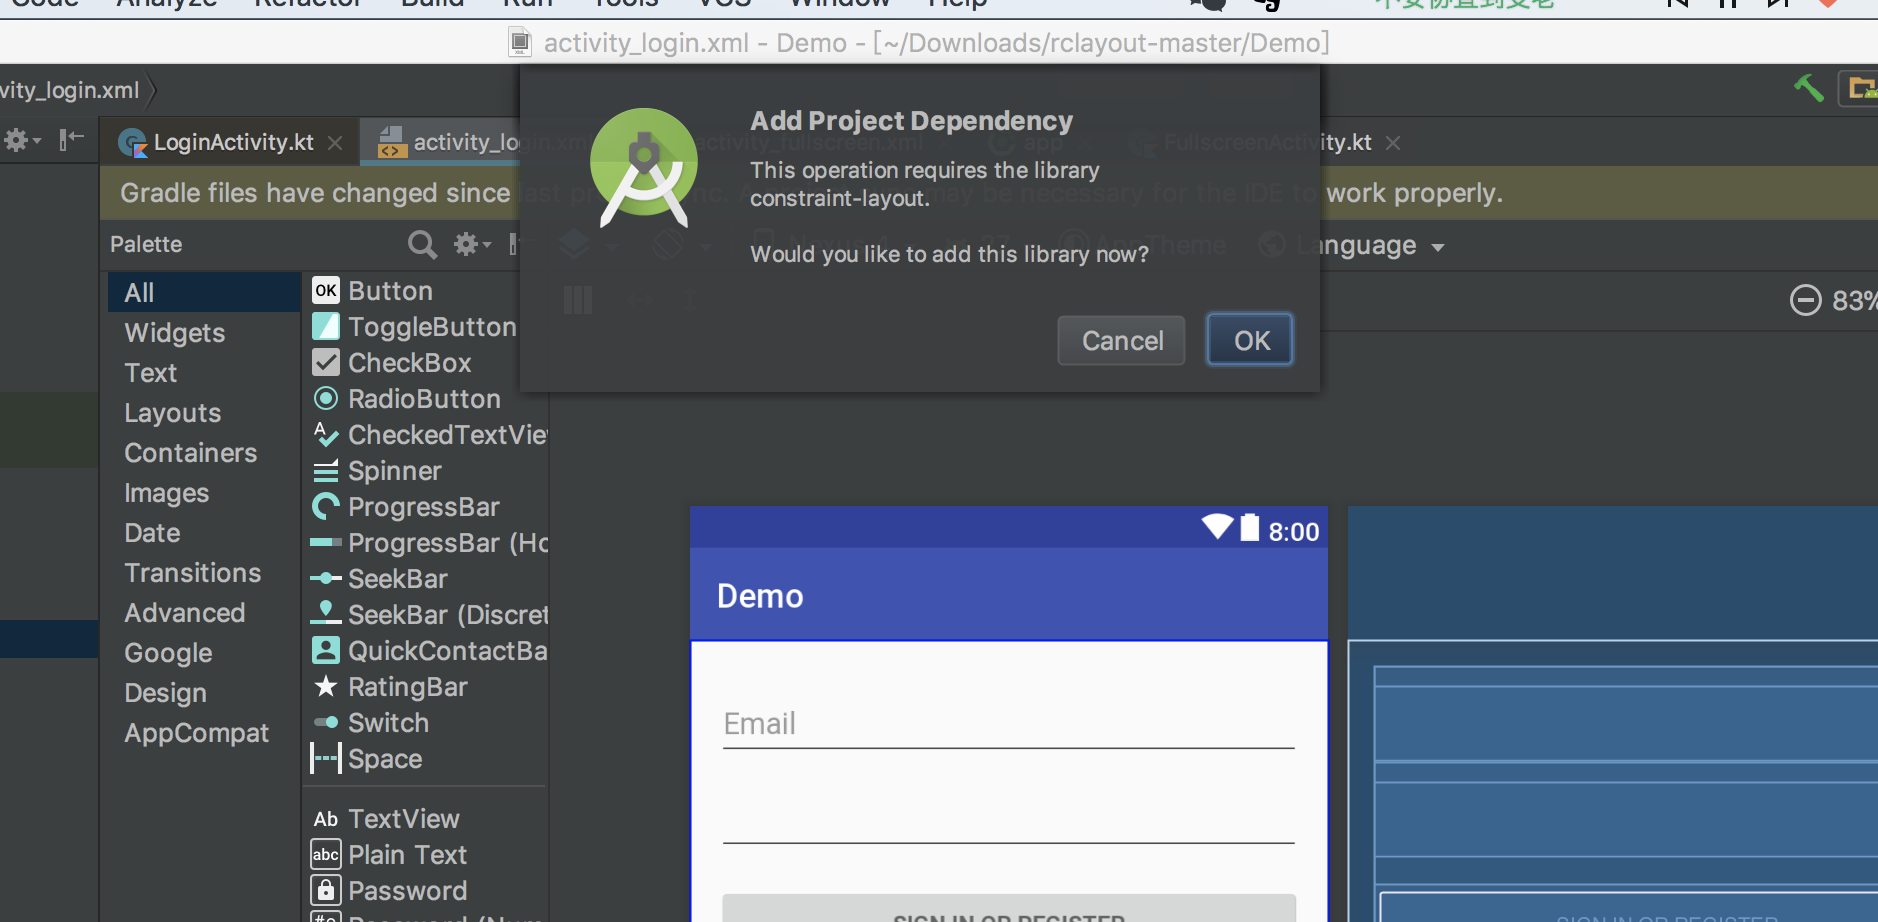
Task: Pick the TextView widget icon
Action: [x=326, y=819]
